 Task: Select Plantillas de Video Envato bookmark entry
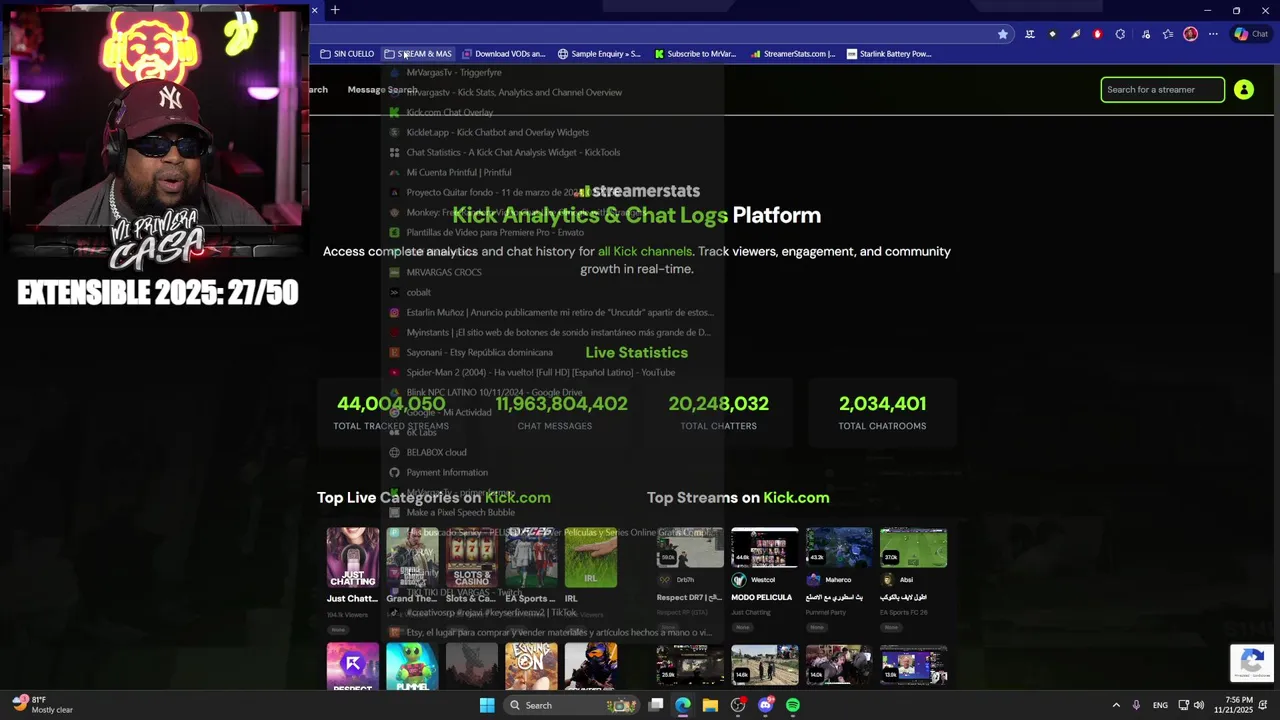(x=552, y=232)
